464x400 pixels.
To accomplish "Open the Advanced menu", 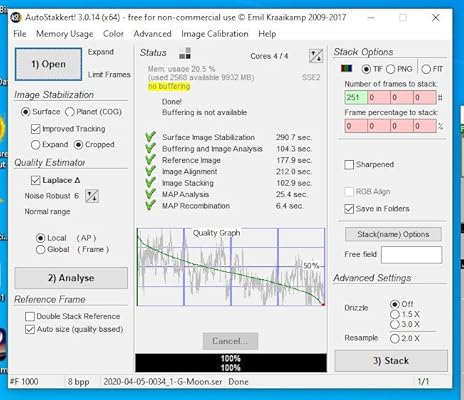I will pos(152,34).
